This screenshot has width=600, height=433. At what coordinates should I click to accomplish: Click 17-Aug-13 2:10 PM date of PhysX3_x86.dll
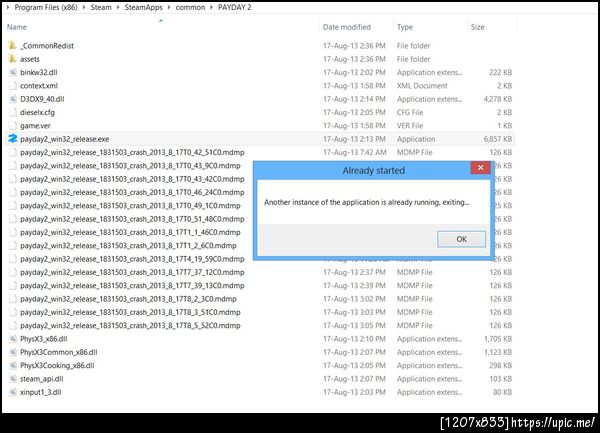354,339
